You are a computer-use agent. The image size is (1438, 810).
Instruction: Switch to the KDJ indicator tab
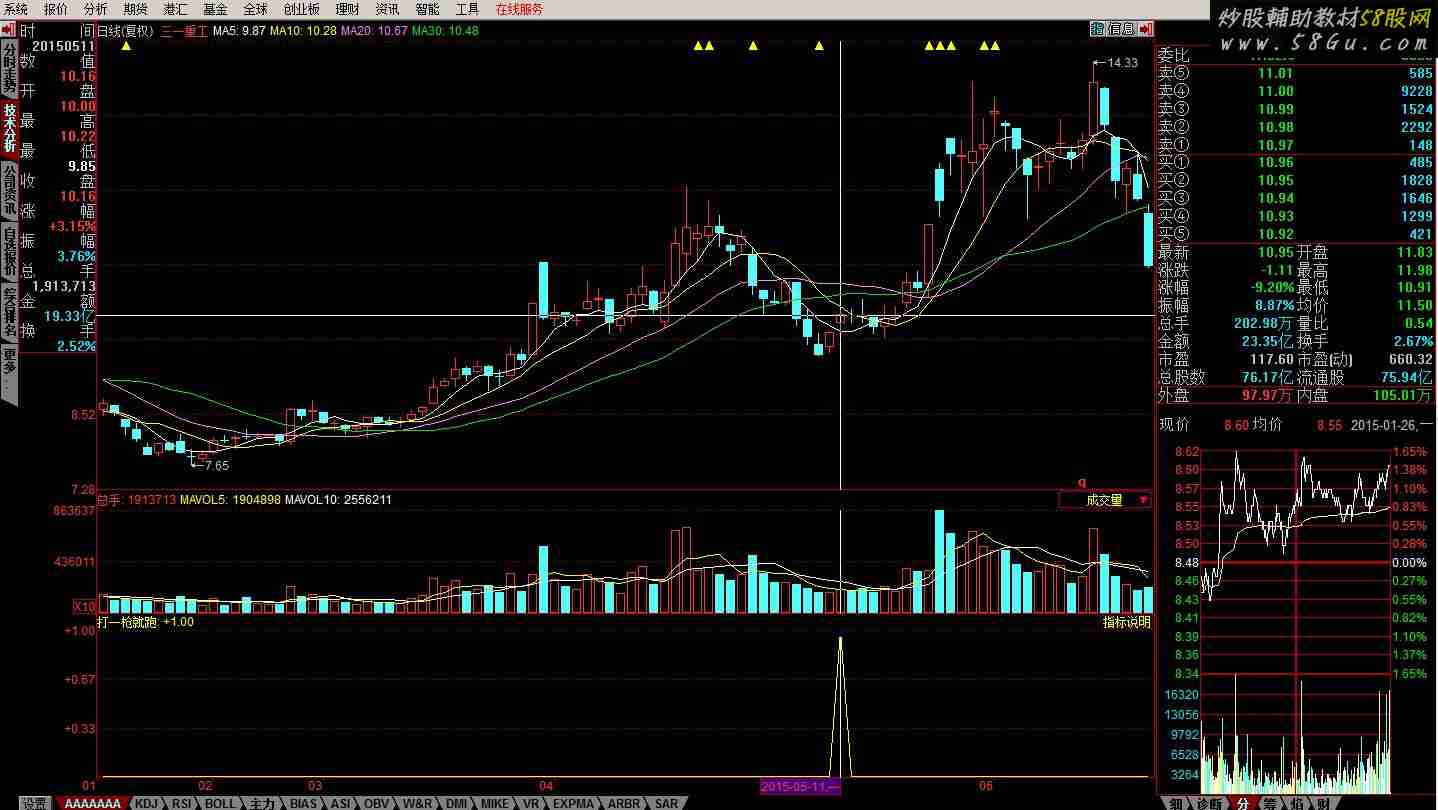[146, 803]
